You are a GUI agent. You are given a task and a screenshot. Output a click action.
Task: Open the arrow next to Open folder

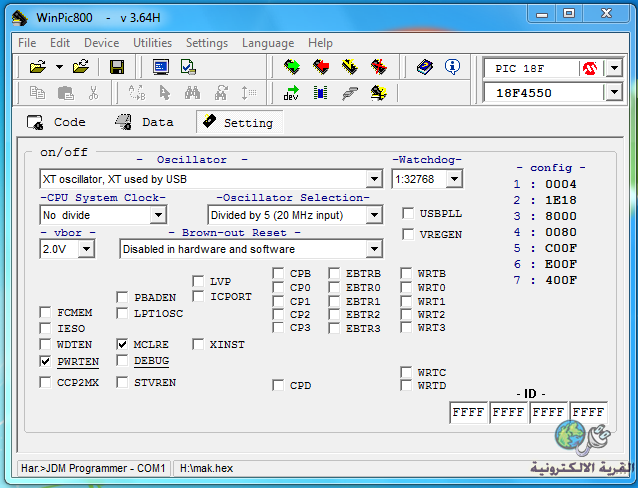pos(60,67)
